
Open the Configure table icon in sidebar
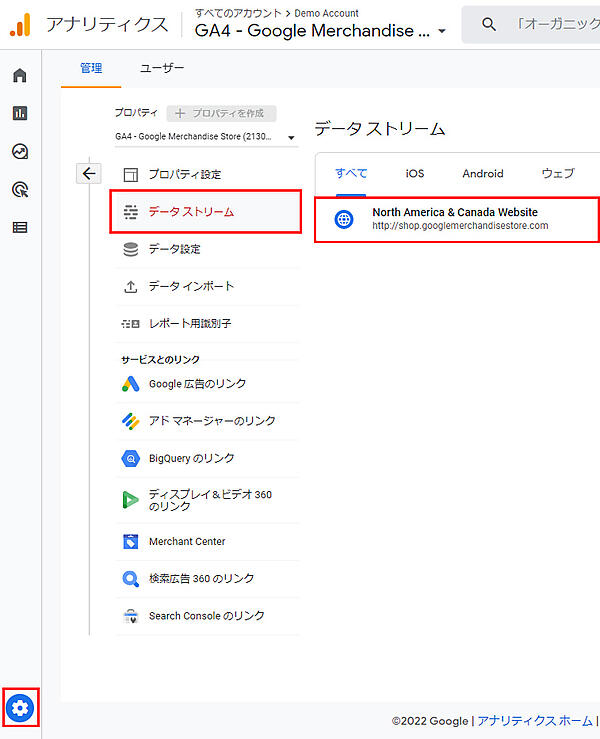click(x=20, y=227)
